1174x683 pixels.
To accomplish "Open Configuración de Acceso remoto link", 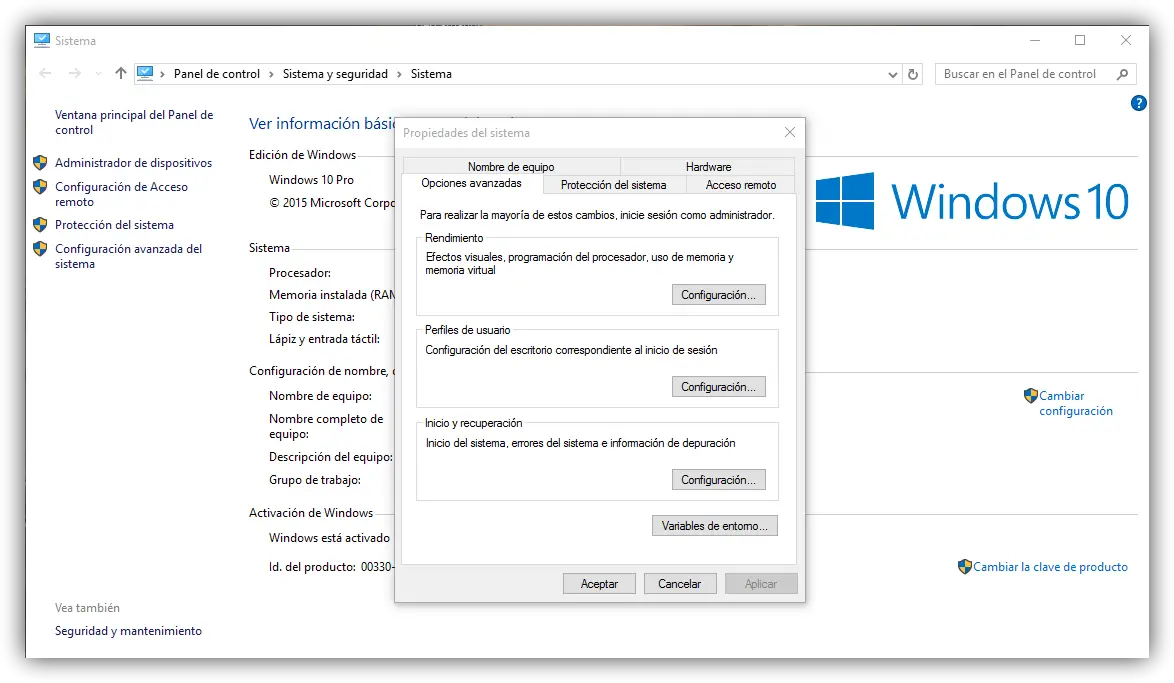I will (x=121, y=194).
